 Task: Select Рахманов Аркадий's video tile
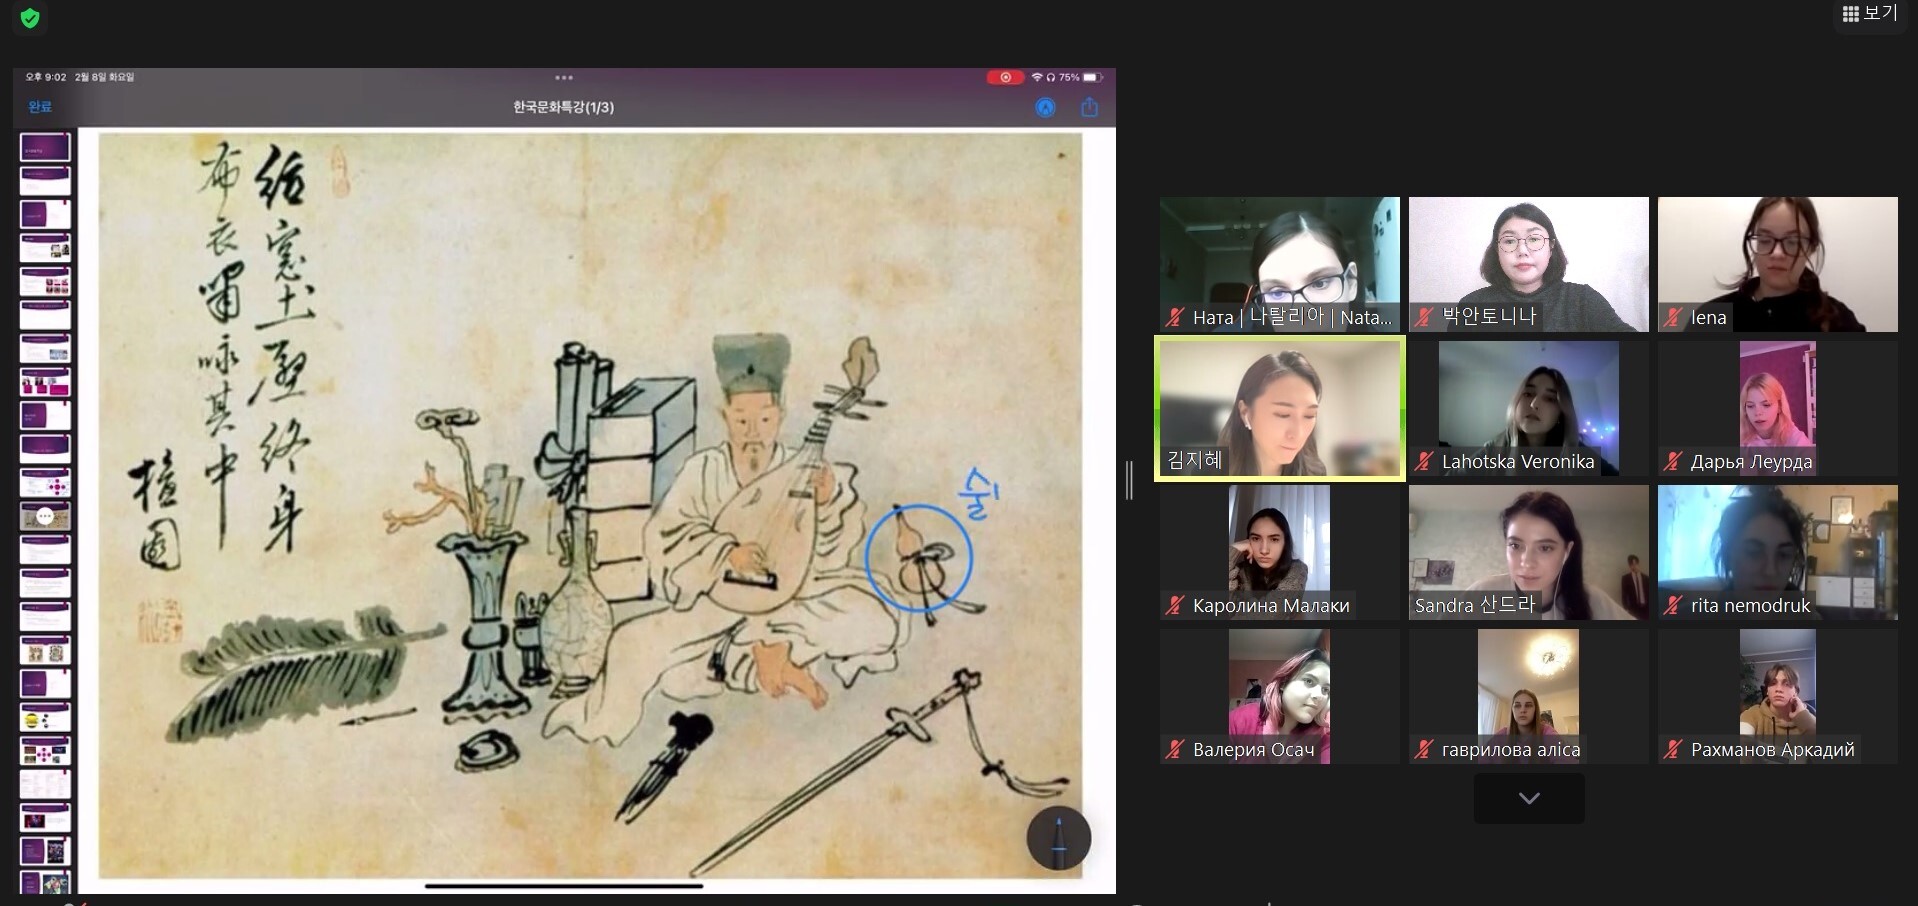point(1778,696)
